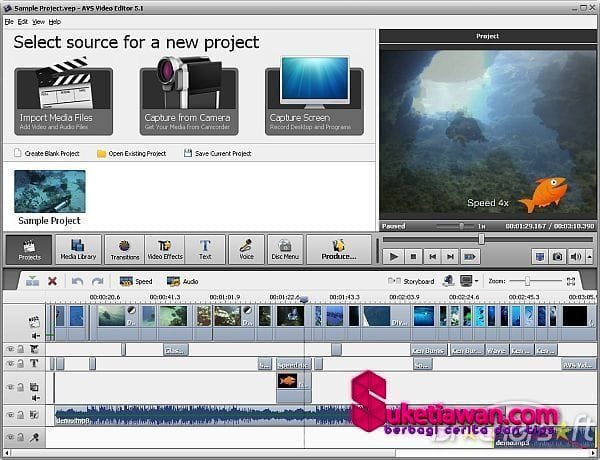Open the Transitions panel
The image size is (600, 460).
point(124,249)
